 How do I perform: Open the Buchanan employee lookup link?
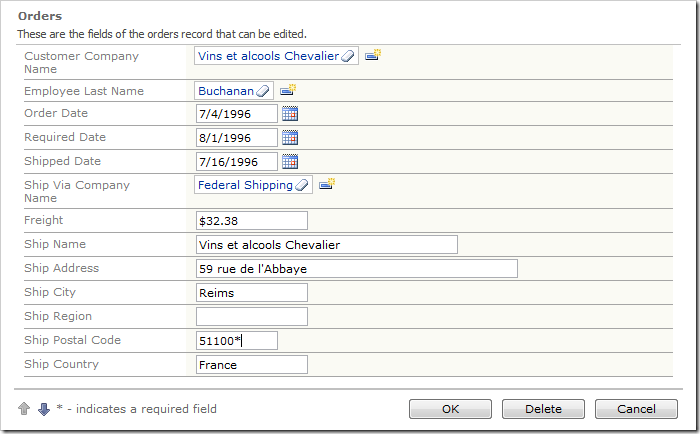point(226,91)
